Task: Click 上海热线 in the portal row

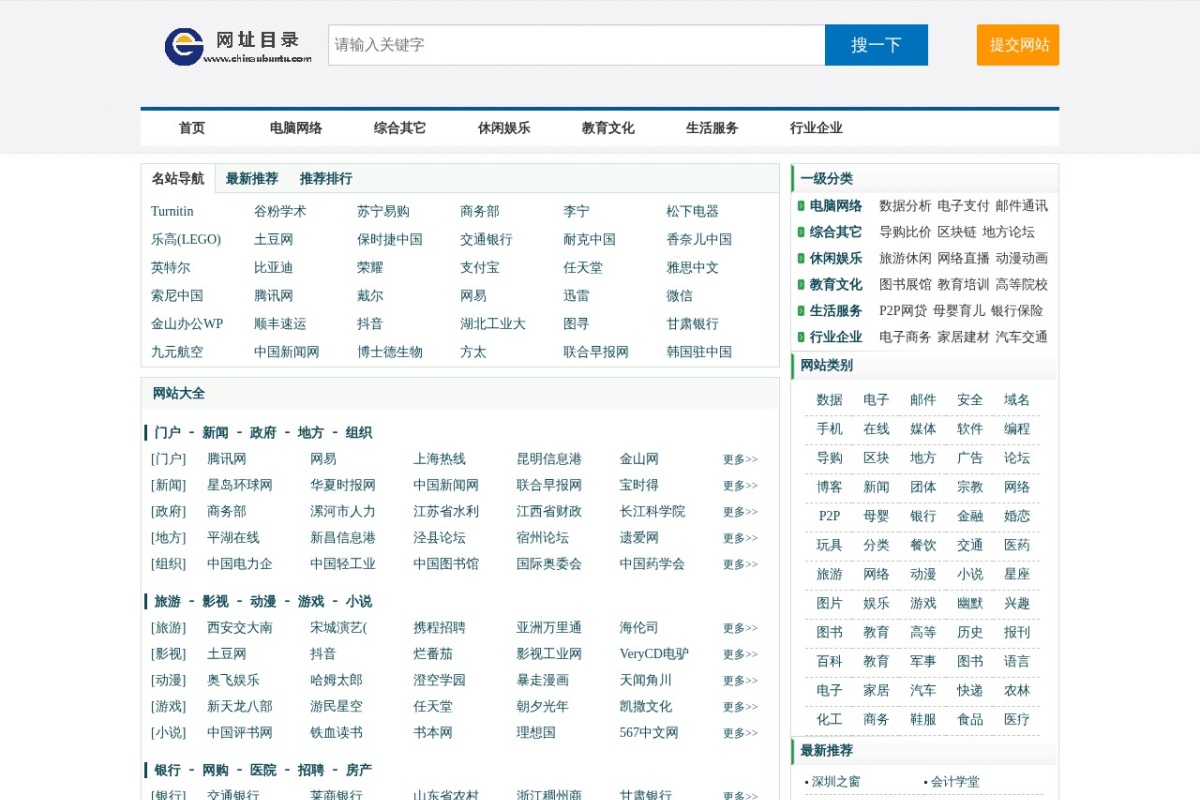Action: (x=439, y=459)
